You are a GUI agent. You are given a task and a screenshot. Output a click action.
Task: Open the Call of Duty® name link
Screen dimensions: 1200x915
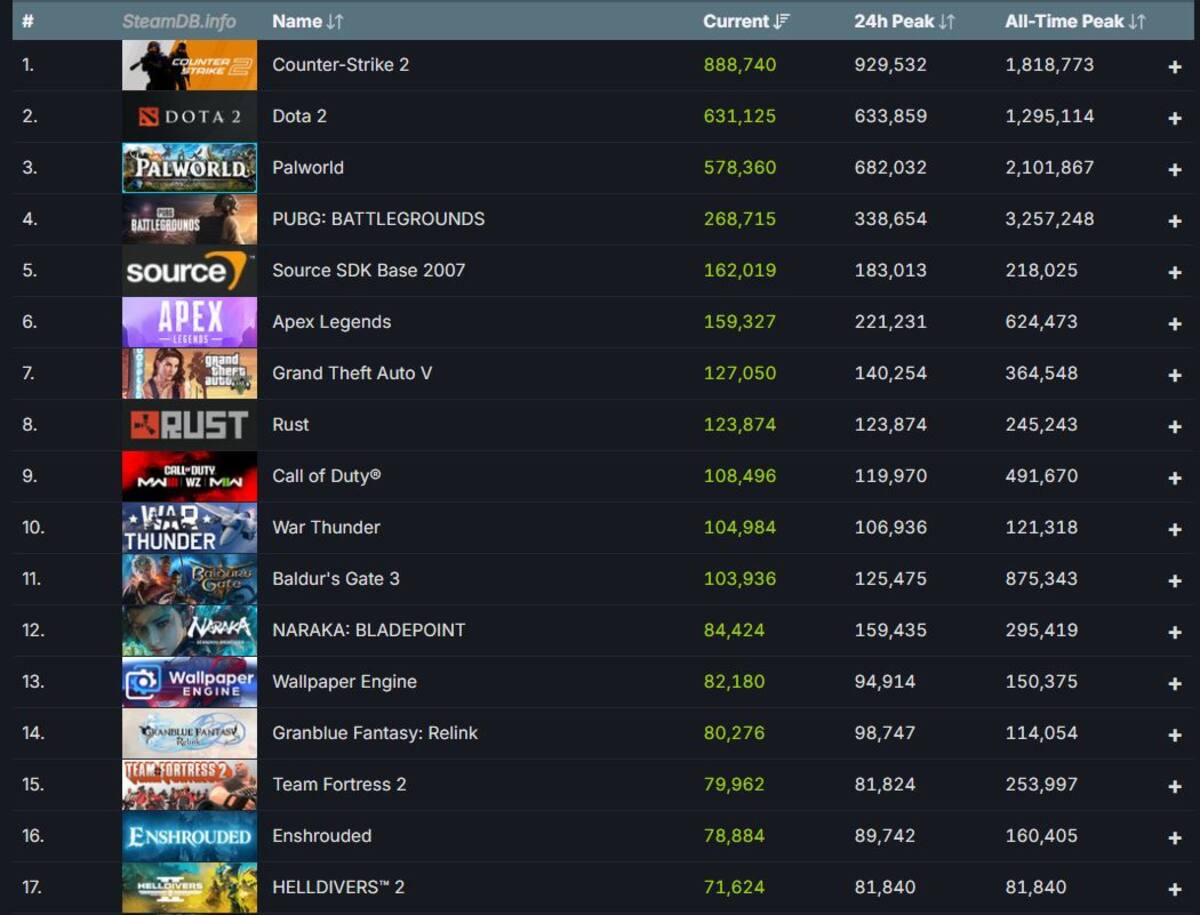point(326,476)
